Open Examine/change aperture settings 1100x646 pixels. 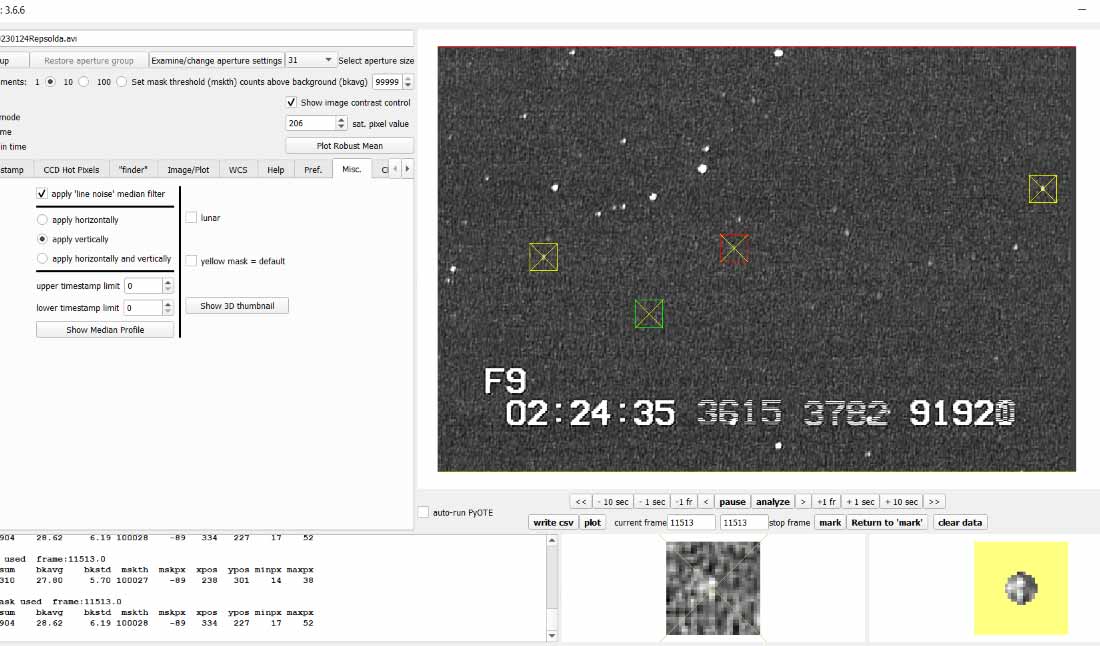(216, 60)
